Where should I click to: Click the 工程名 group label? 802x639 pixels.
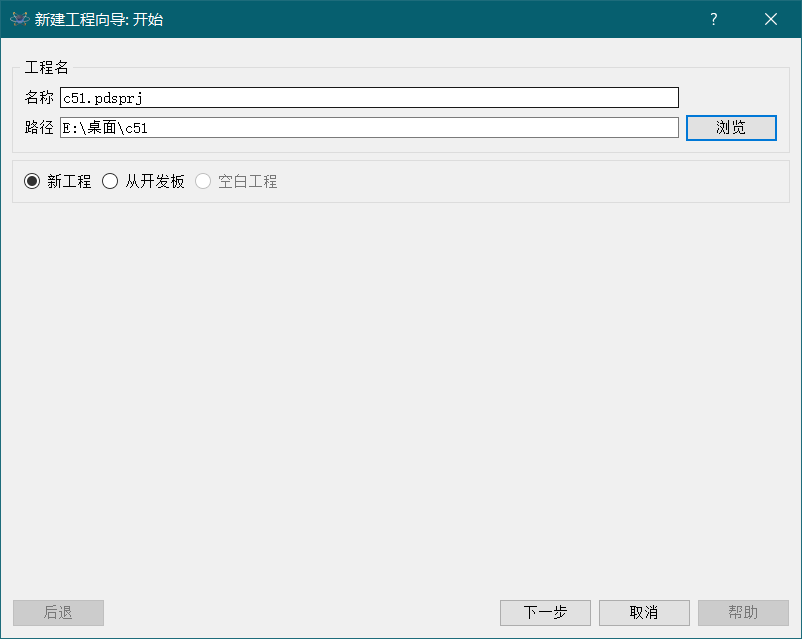click(x=47, y=67)
